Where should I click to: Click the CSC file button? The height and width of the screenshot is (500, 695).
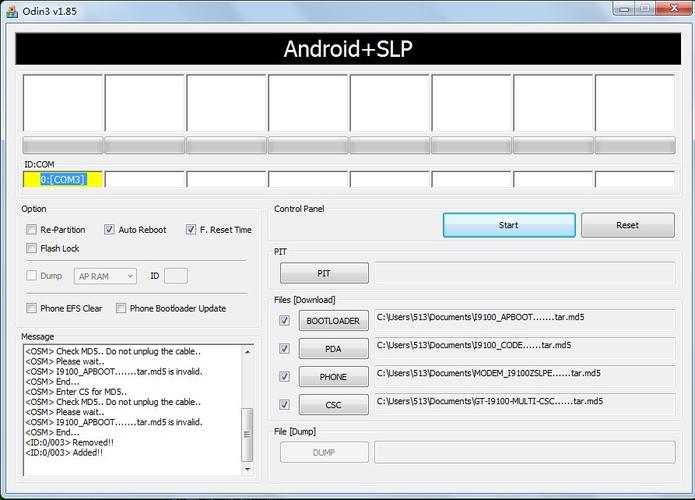[333, 405]
